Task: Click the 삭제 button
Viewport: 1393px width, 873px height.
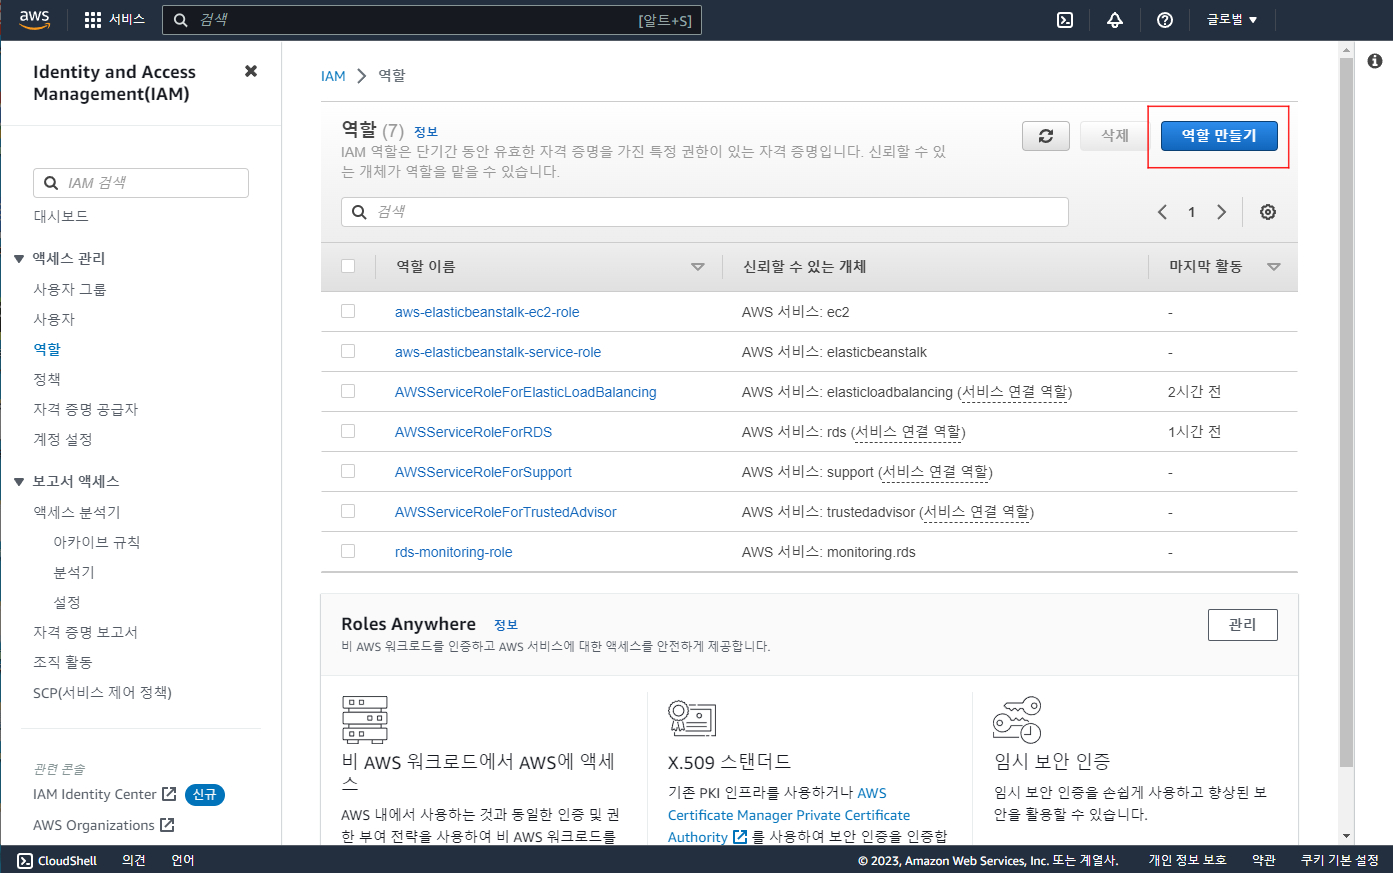Action: click(1115, 136)
